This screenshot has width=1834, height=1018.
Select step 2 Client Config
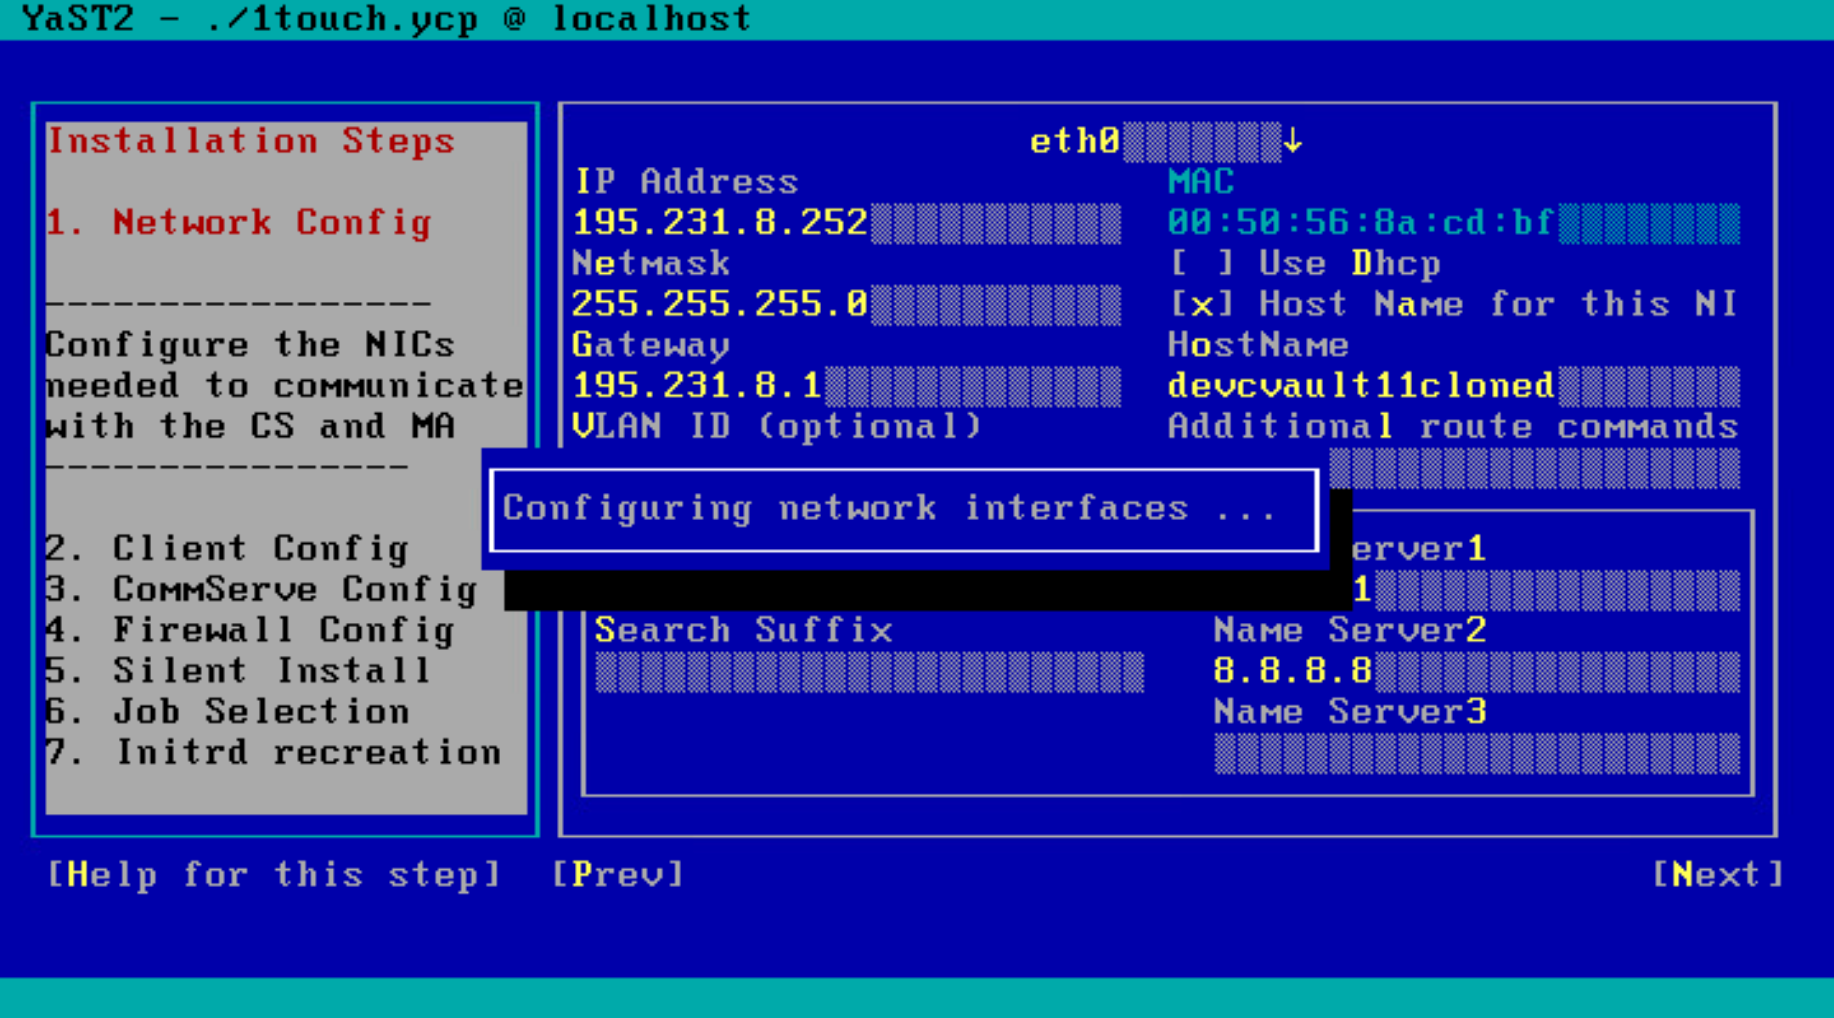click(x=227, y=549)
